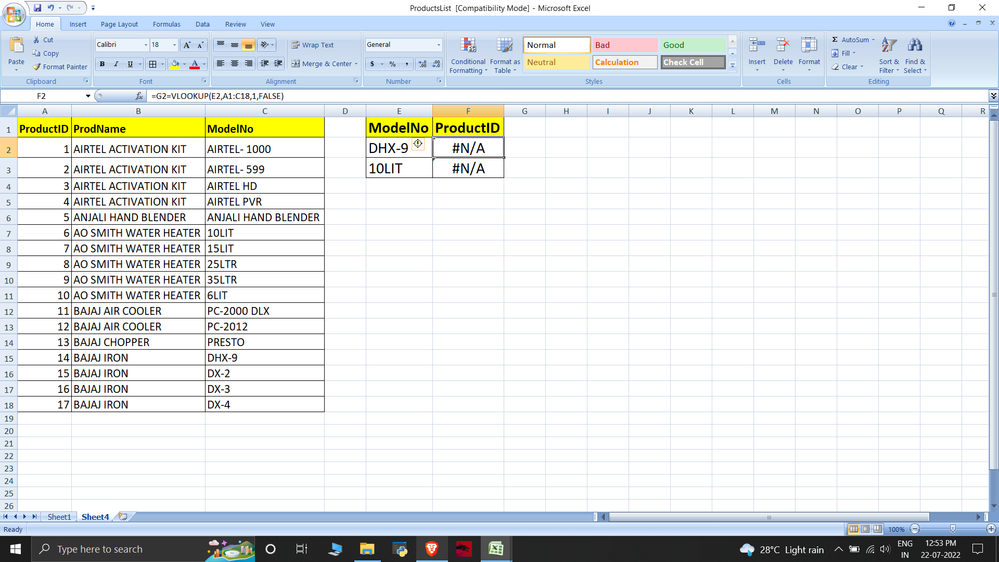The image size is (999, 562).
Task: Switch to the Review tab
Action: (235, 24)
